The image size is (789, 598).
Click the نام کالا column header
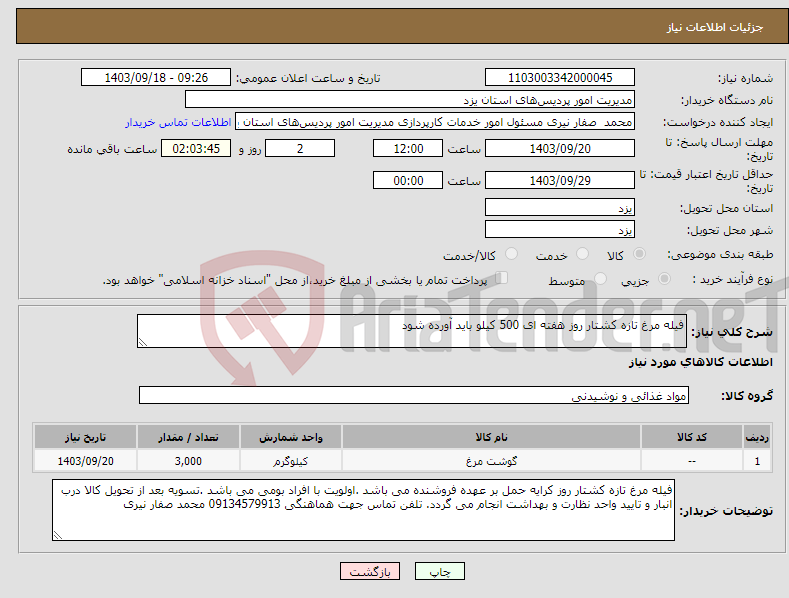click(x=491, y=437)
